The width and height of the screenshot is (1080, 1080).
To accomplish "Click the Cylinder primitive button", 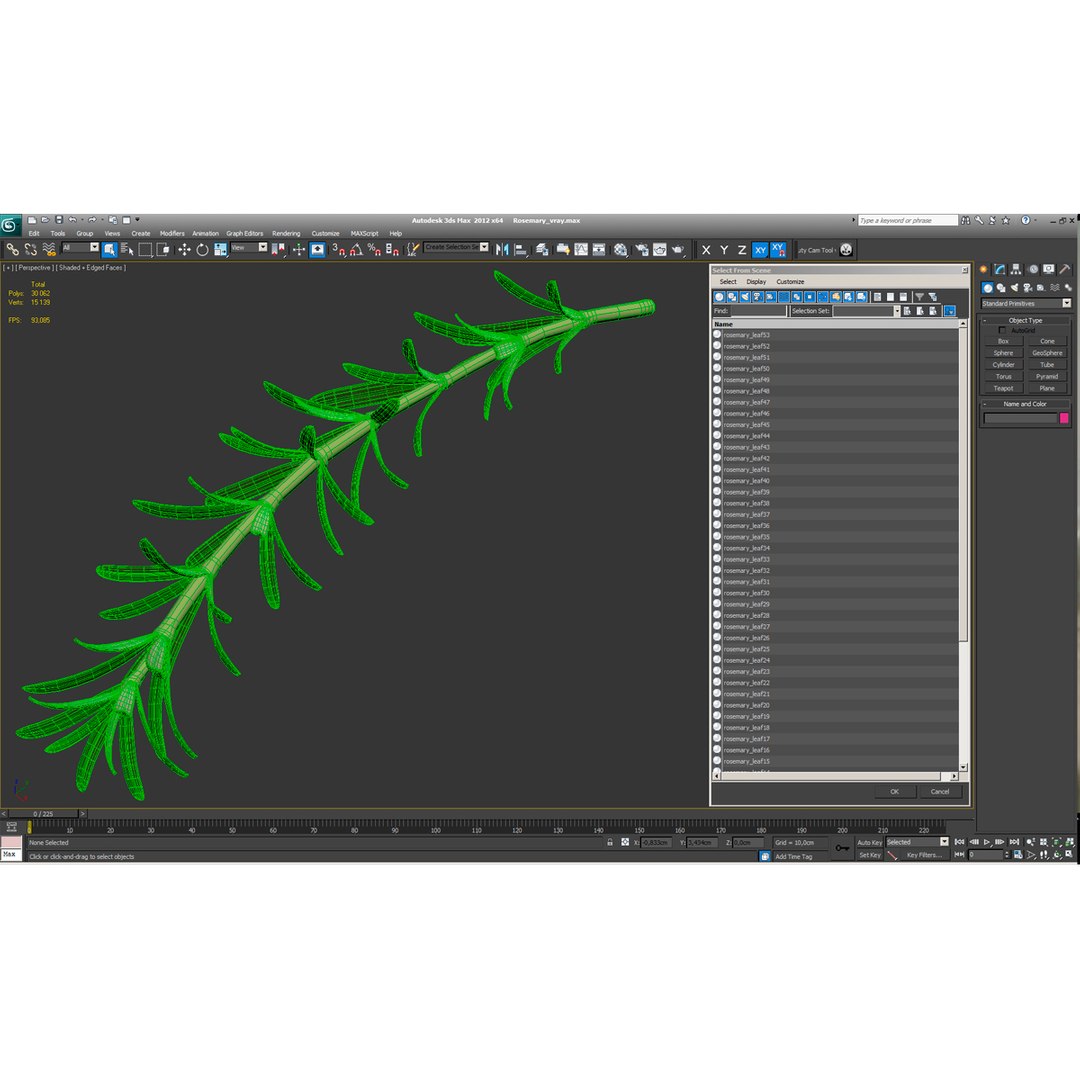I will click(1003, 365).
